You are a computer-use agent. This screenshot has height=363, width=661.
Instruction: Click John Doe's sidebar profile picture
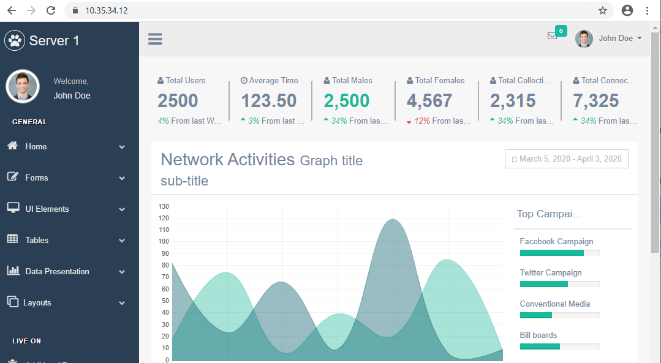pos(22,86)
